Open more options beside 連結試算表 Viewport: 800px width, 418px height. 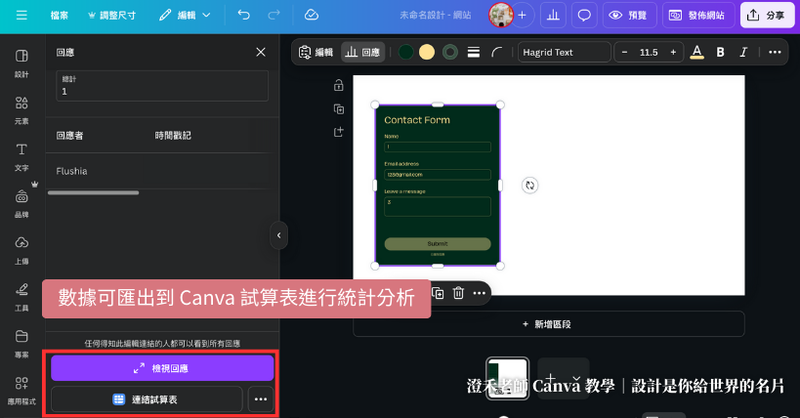(261, 399)
